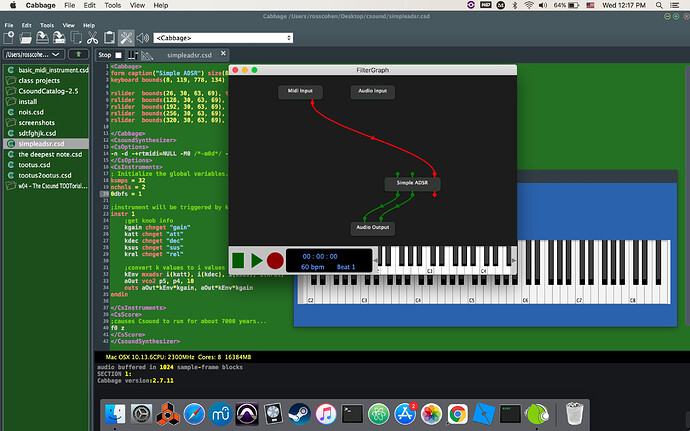Select tootus.csd in the file list

[x=46, y=165]
